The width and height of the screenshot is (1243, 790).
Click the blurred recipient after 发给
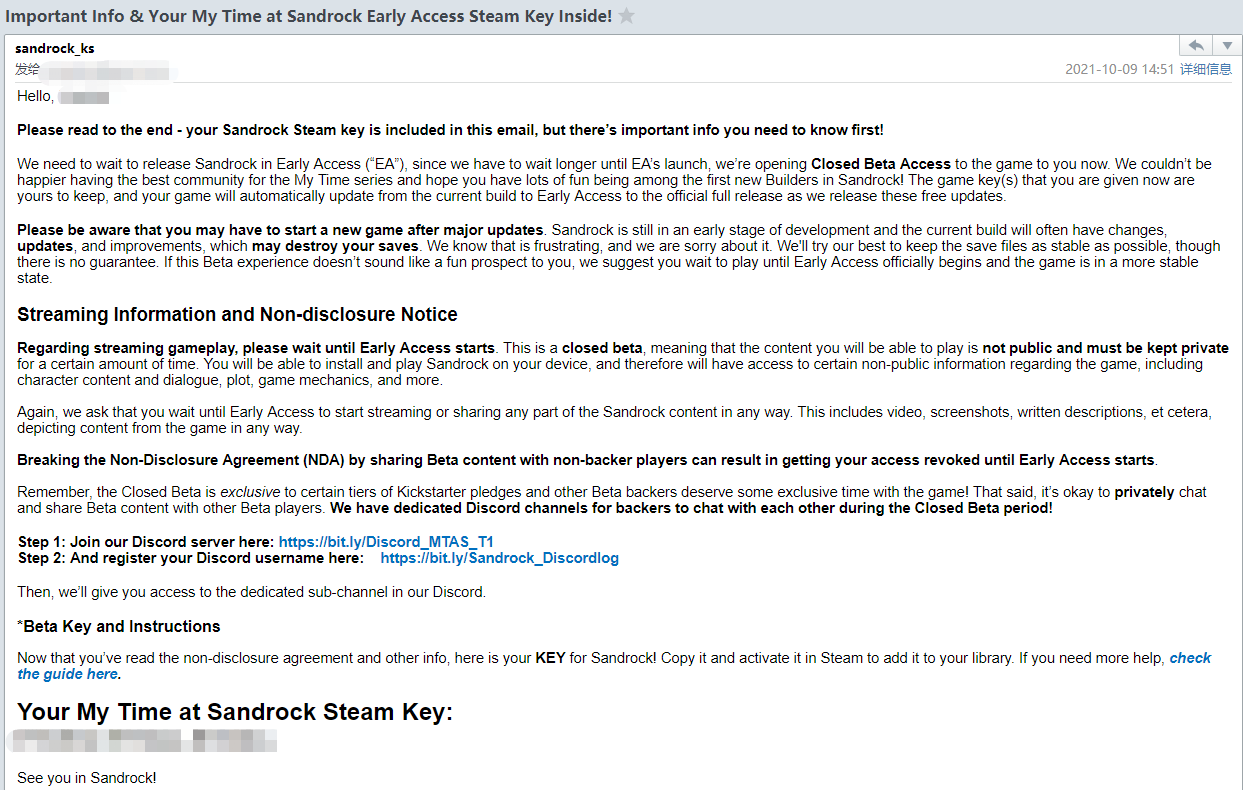(108, 70)
